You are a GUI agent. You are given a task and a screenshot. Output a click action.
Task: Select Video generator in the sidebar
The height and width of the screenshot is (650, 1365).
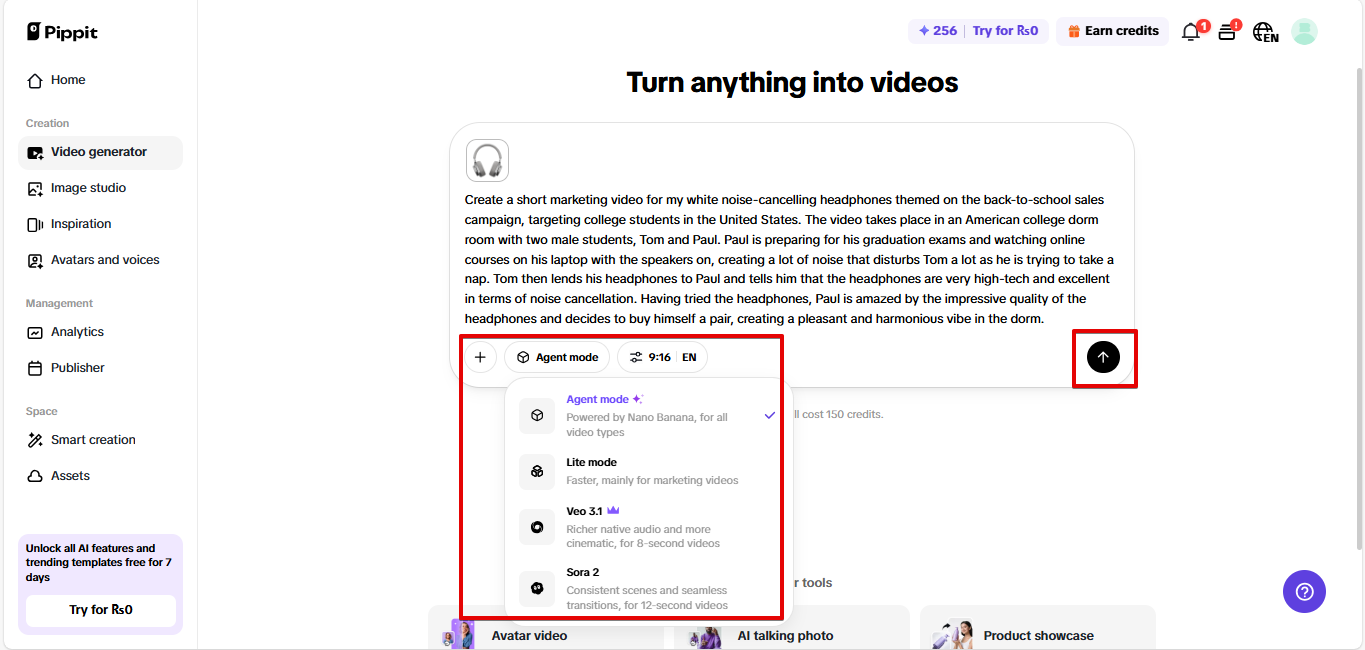click(x=100, y=152)
